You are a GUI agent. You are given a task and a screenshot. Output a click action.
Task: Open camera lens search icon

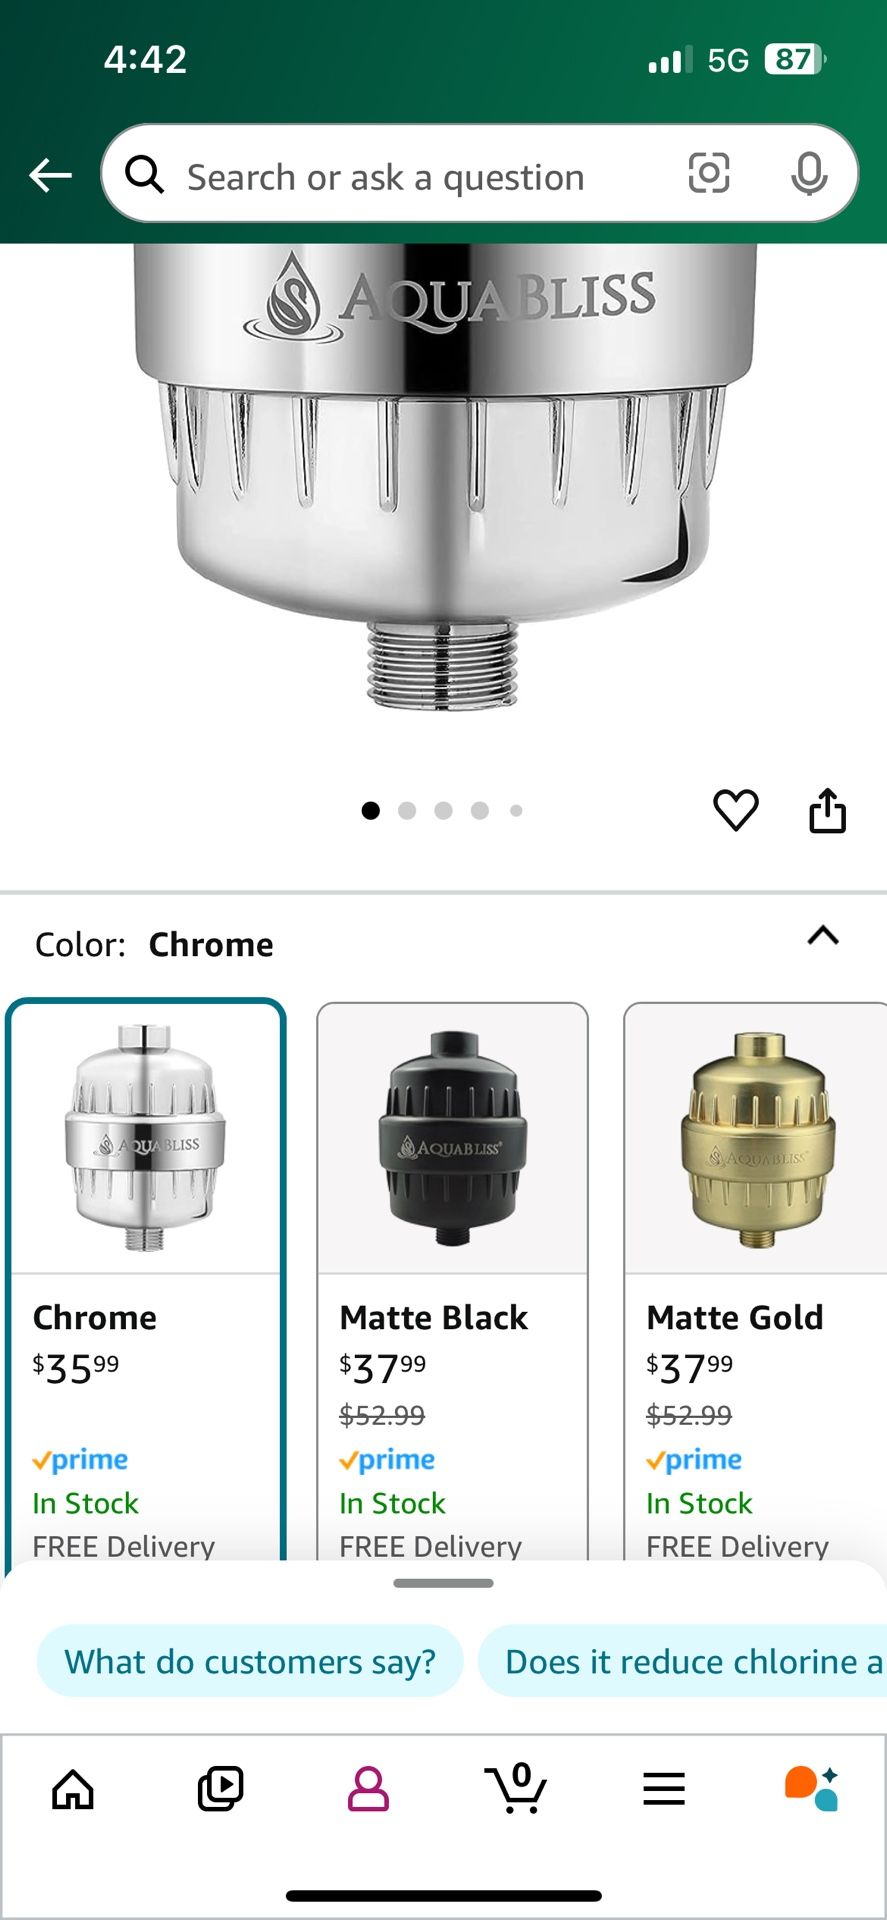pos(708,173)
